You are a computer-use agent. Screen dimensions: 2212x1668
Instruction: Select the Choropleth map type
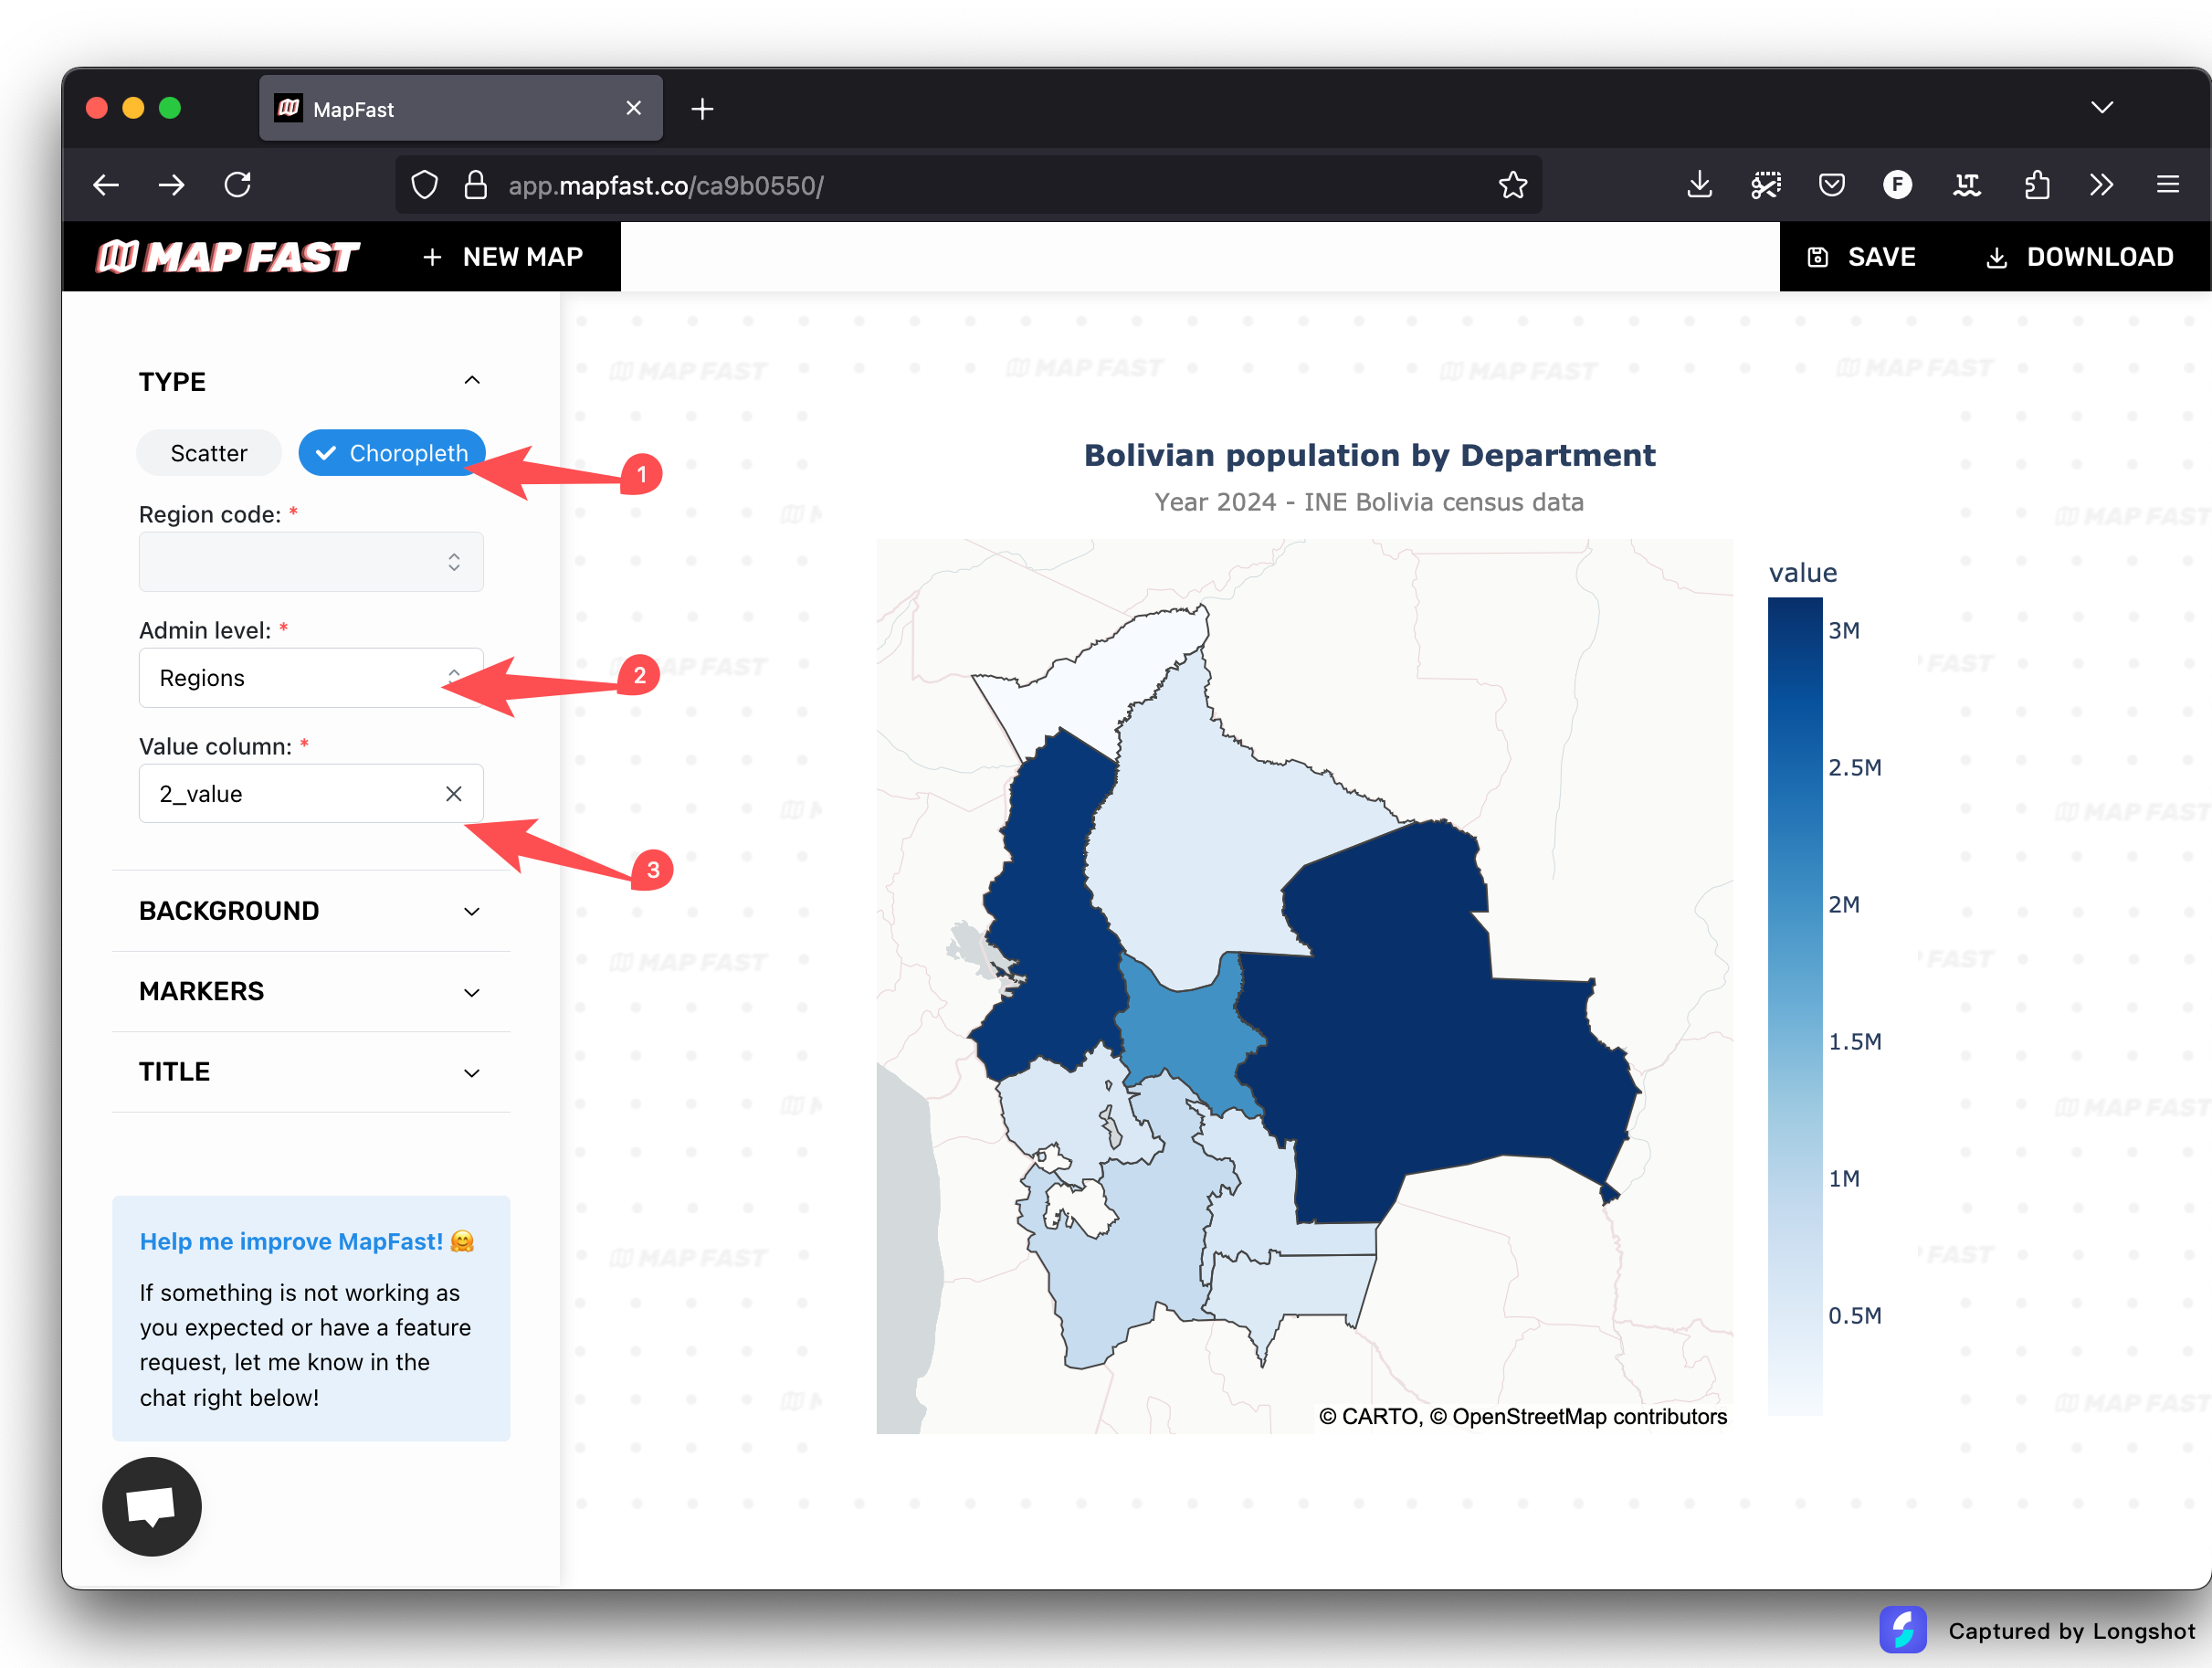pos(392,453)
